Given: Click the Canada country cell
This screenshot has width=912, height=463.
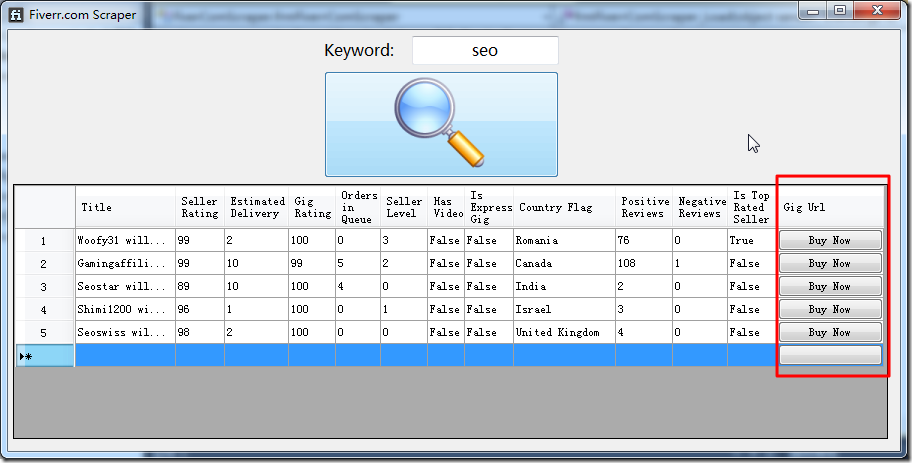Looking at the screenshot, I should pos(564,263).
